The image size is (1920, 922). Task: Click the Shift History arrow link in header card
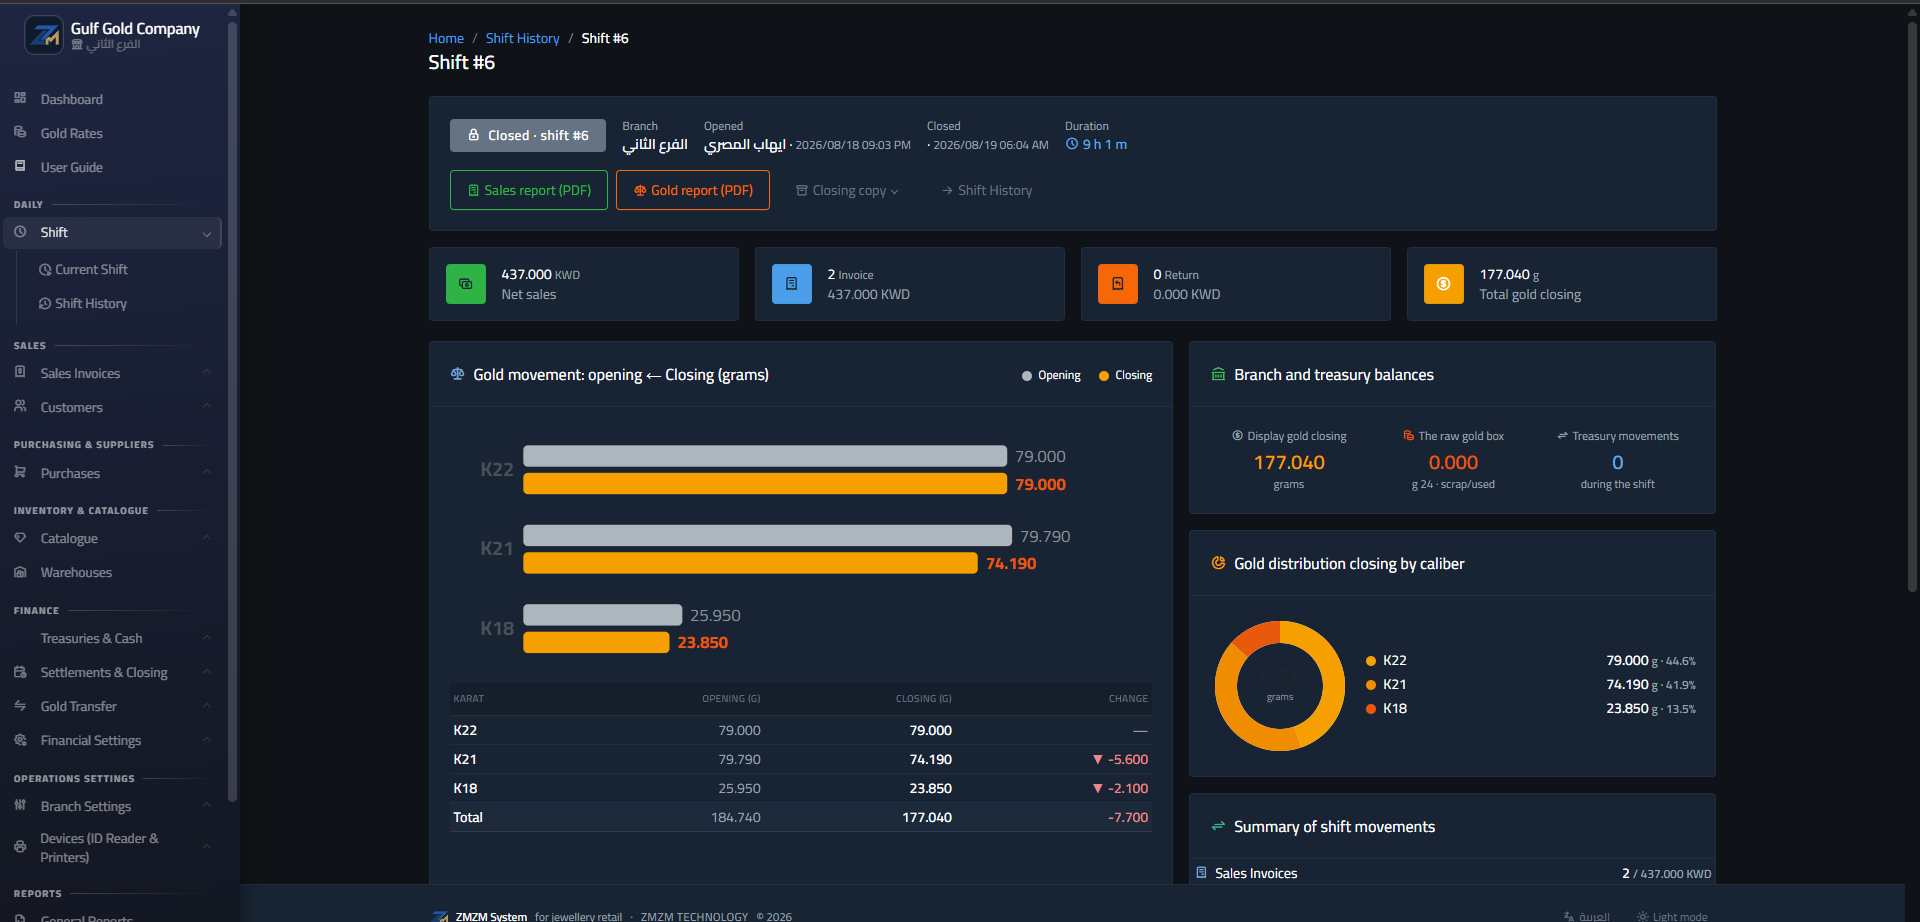click(987, 190)
